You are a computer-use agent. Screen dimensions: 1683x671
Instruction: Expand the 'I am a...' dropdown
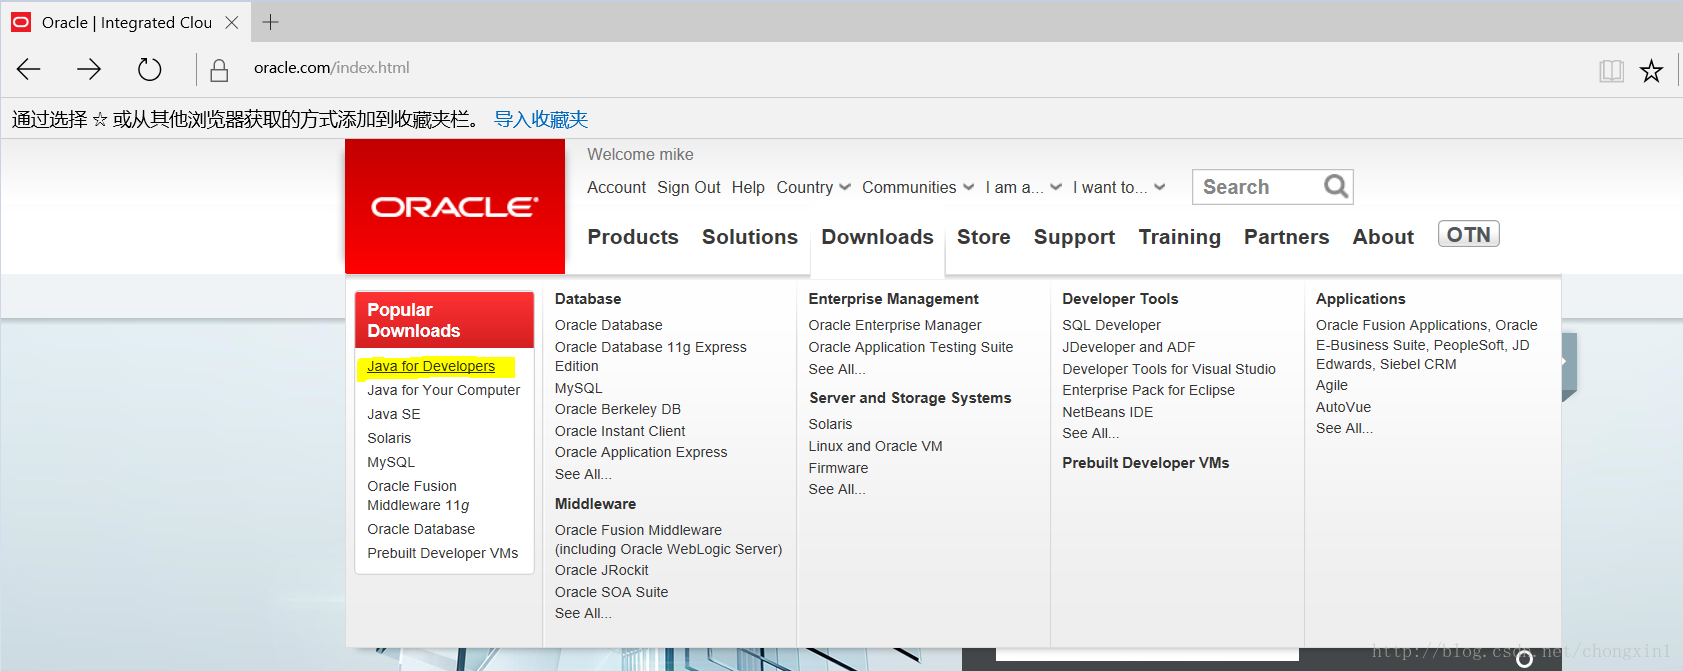(x=1023, y=187)
